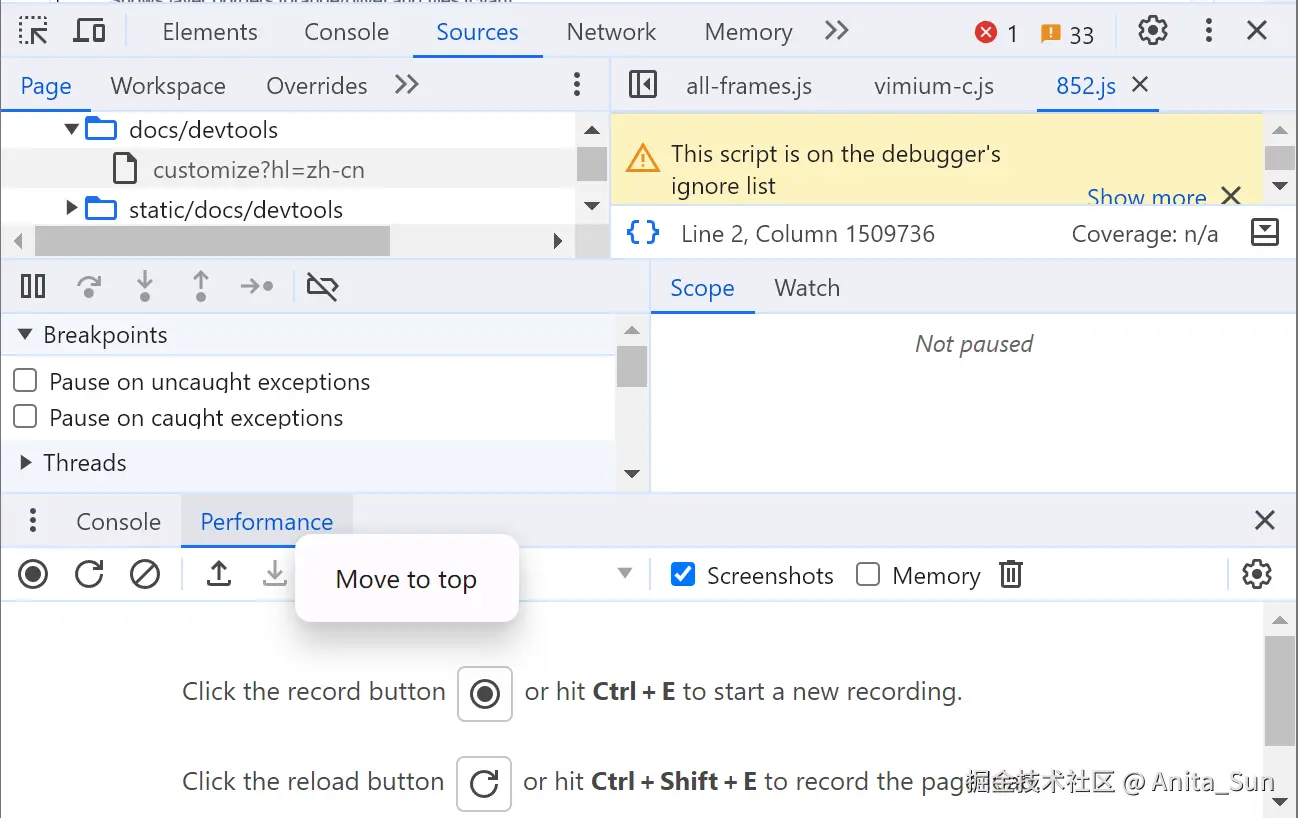Switch to the Network tab
Viewport: 1298px width, 818px height.
click(x=611, y=32)
